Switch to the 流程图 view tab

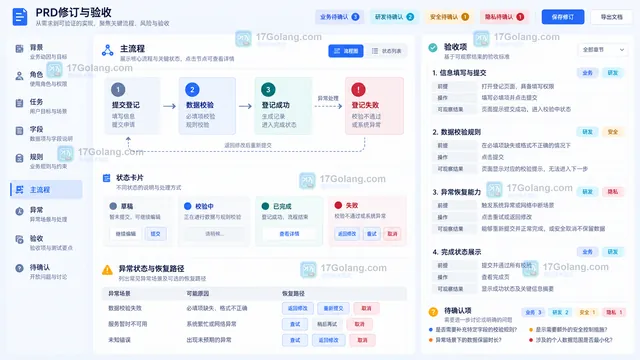pyautogui.click(x=346, y=51)
